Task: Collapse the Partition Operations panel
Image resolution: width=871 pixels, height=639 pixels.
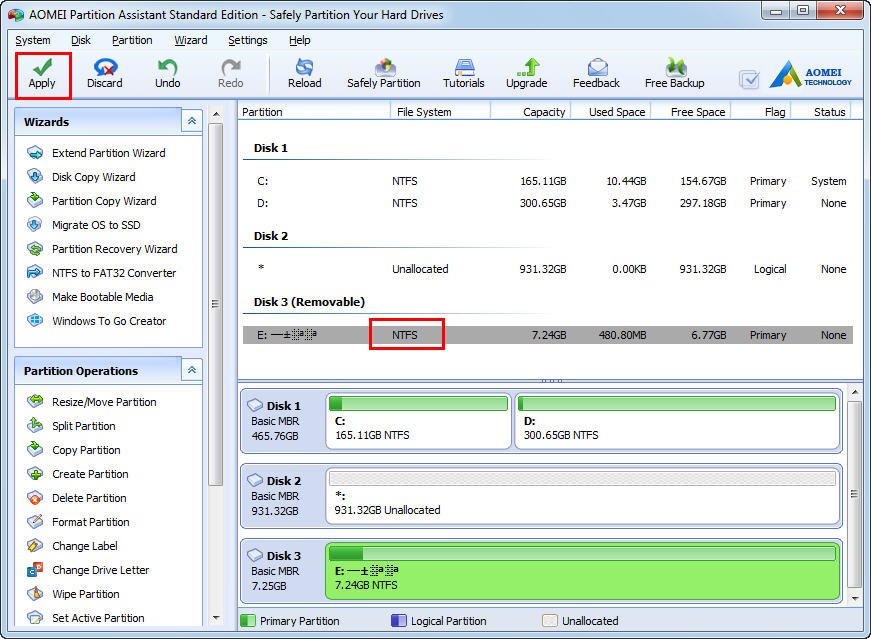Action: tap(192, 370)
